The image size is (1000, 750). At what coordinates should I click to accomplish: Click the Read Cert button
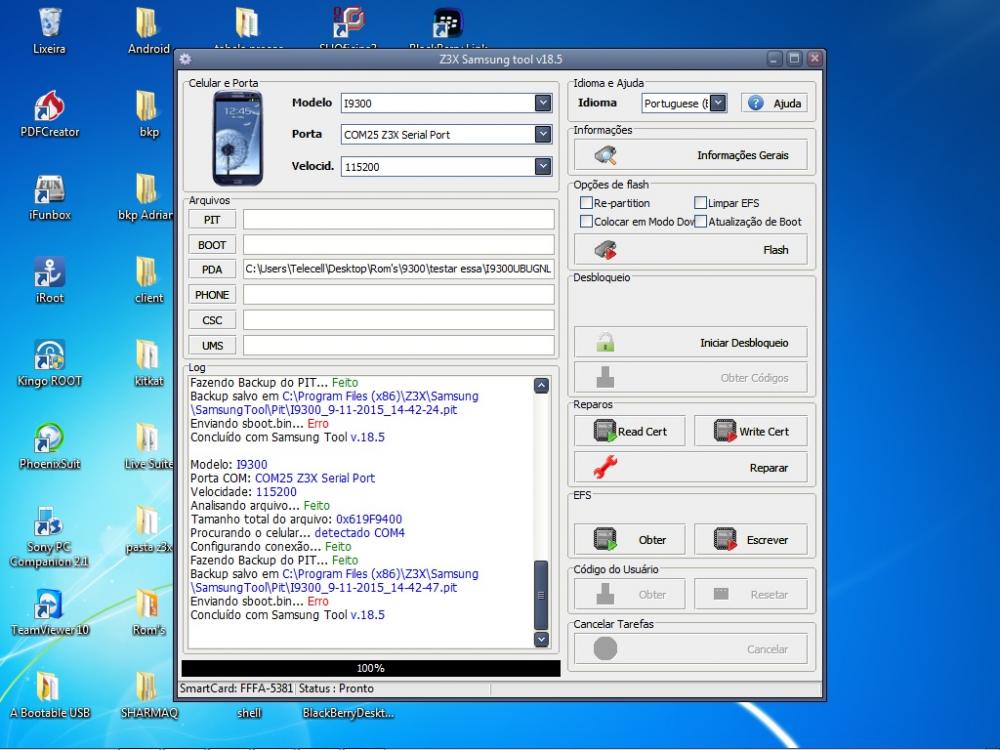[630, 431]
